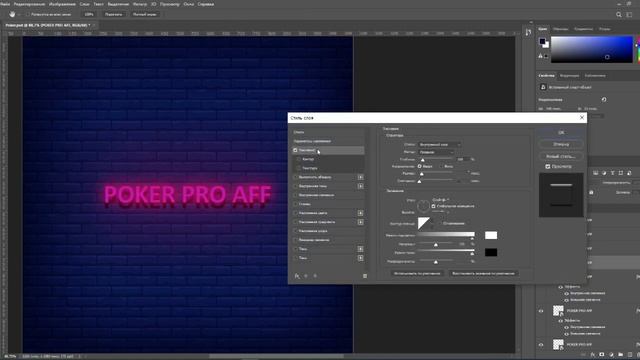Open the History panel icon
The height and width of the screenshot is (360, 640).
[x=529, y=32]
